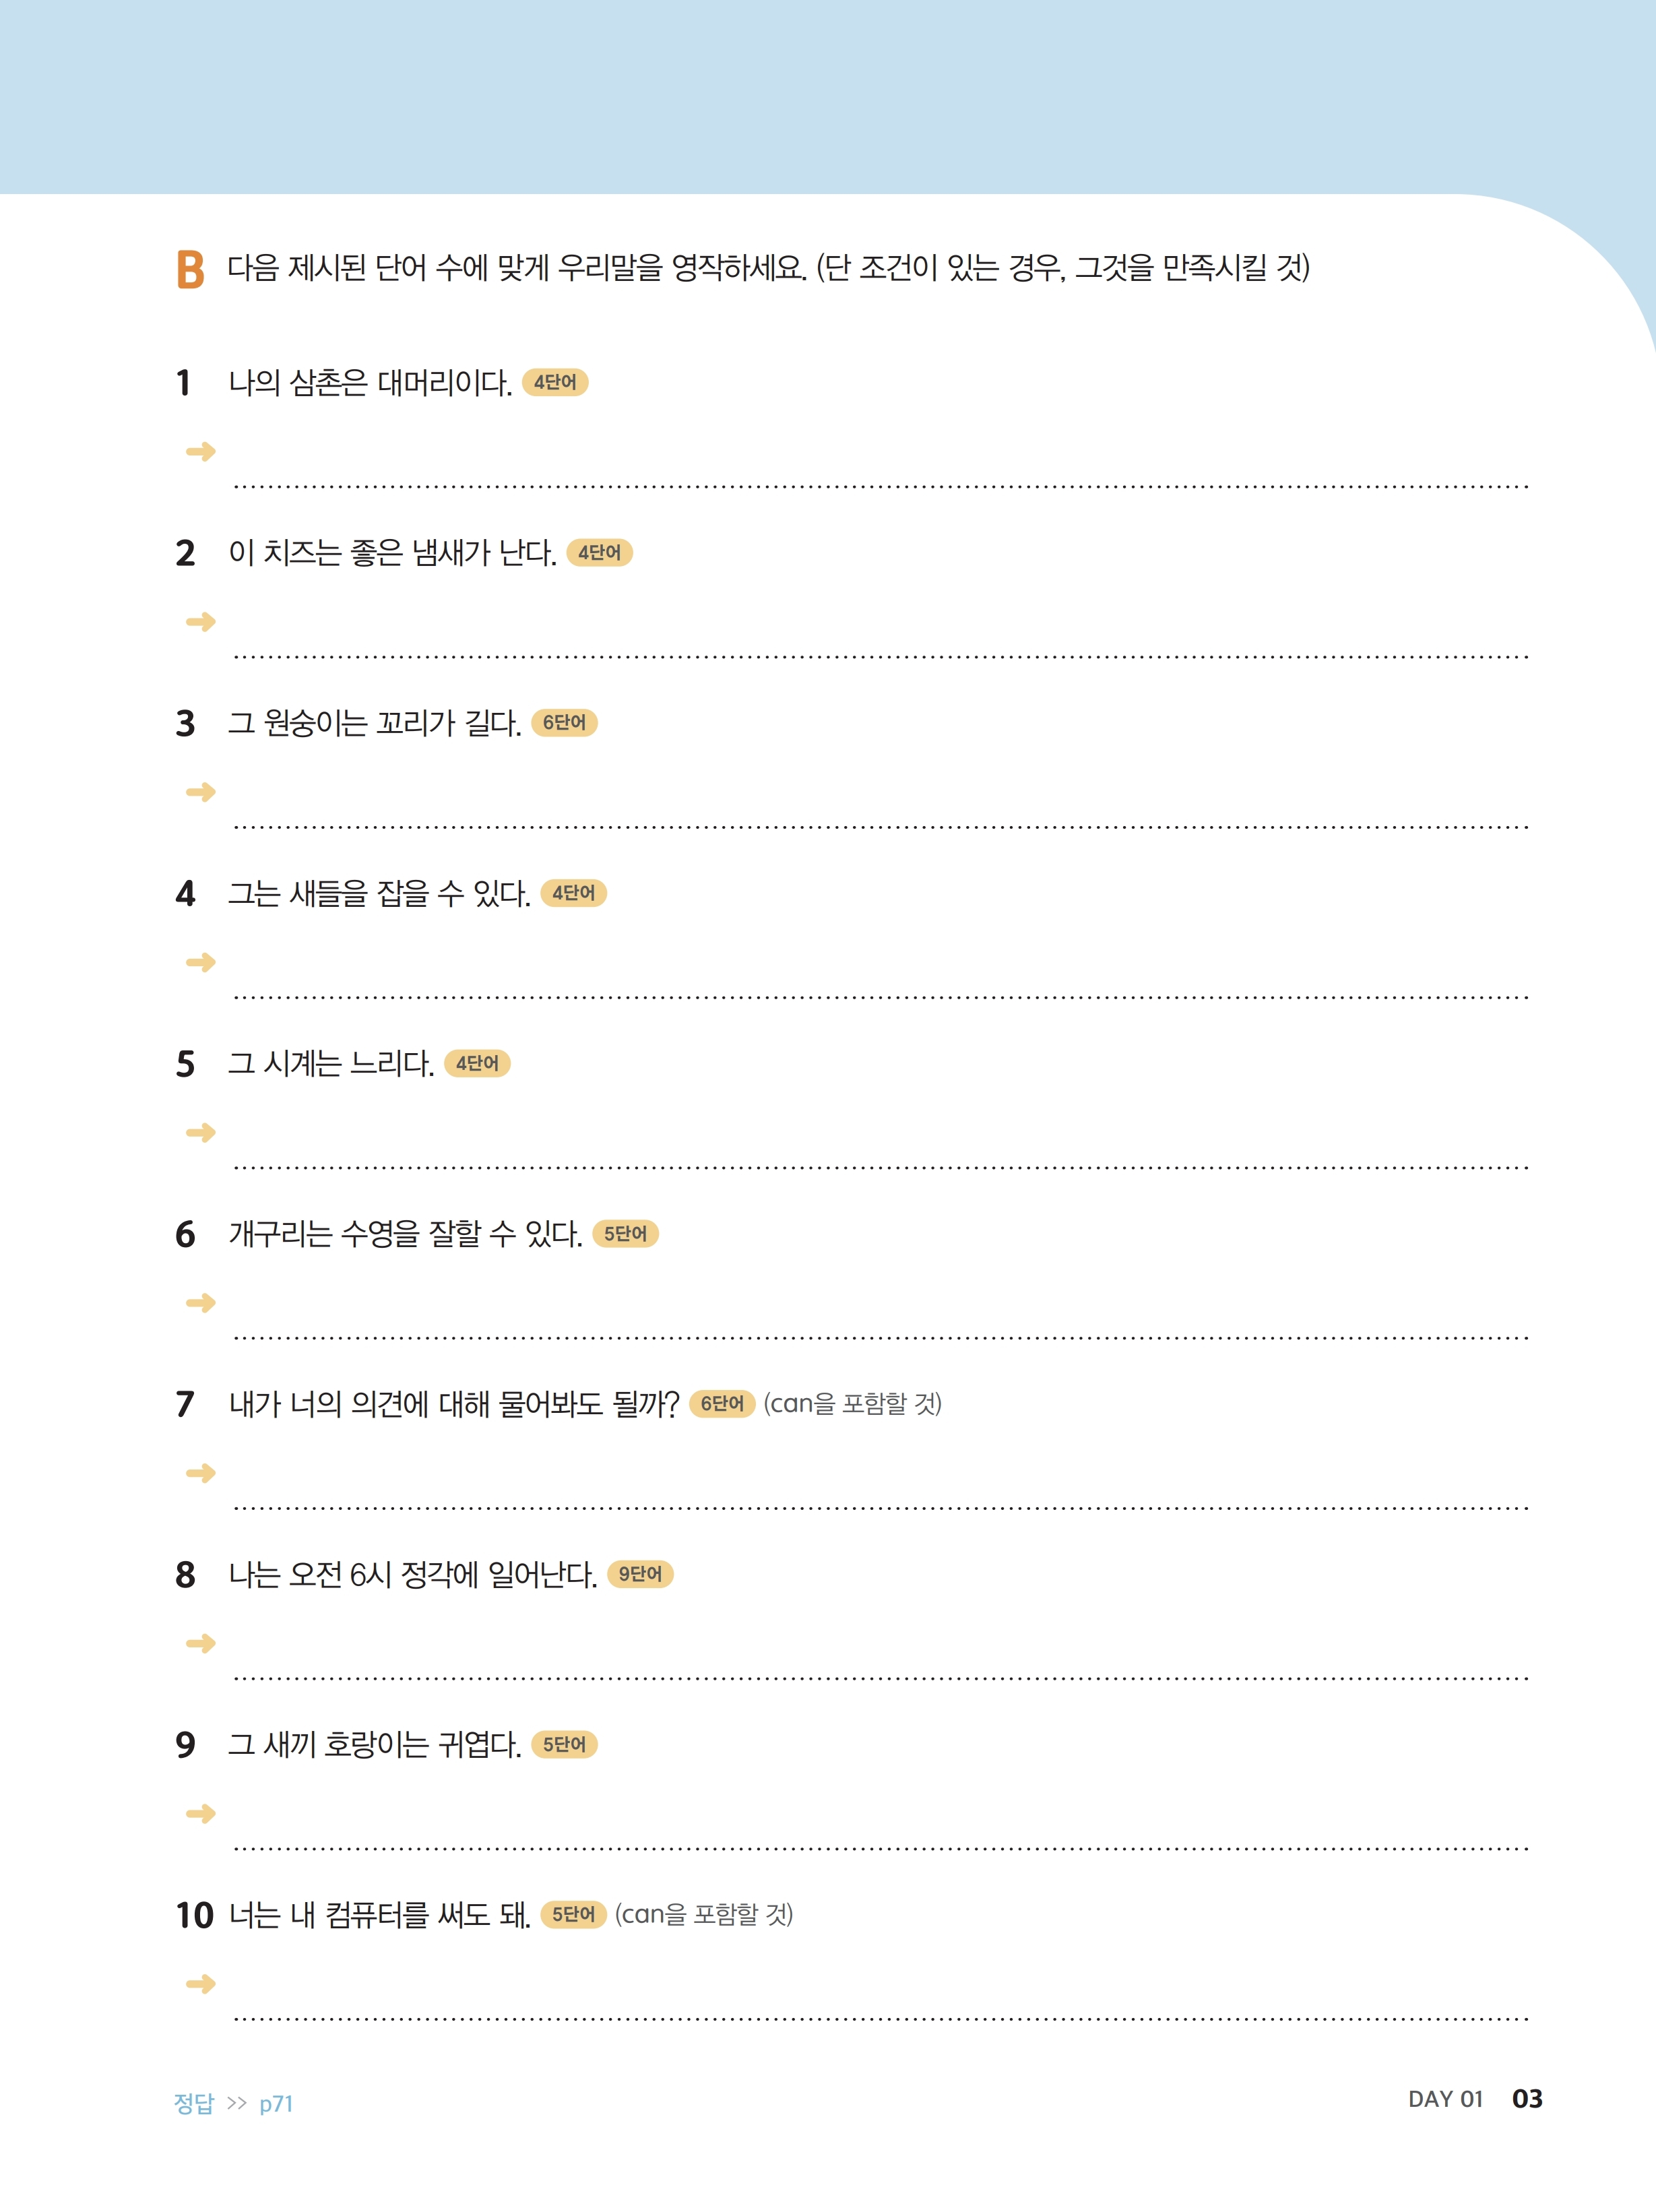The width and height of the screenshot is (1656, 2212).
Task: Click the arrow icon under question 6
Action: [201, 1303]
